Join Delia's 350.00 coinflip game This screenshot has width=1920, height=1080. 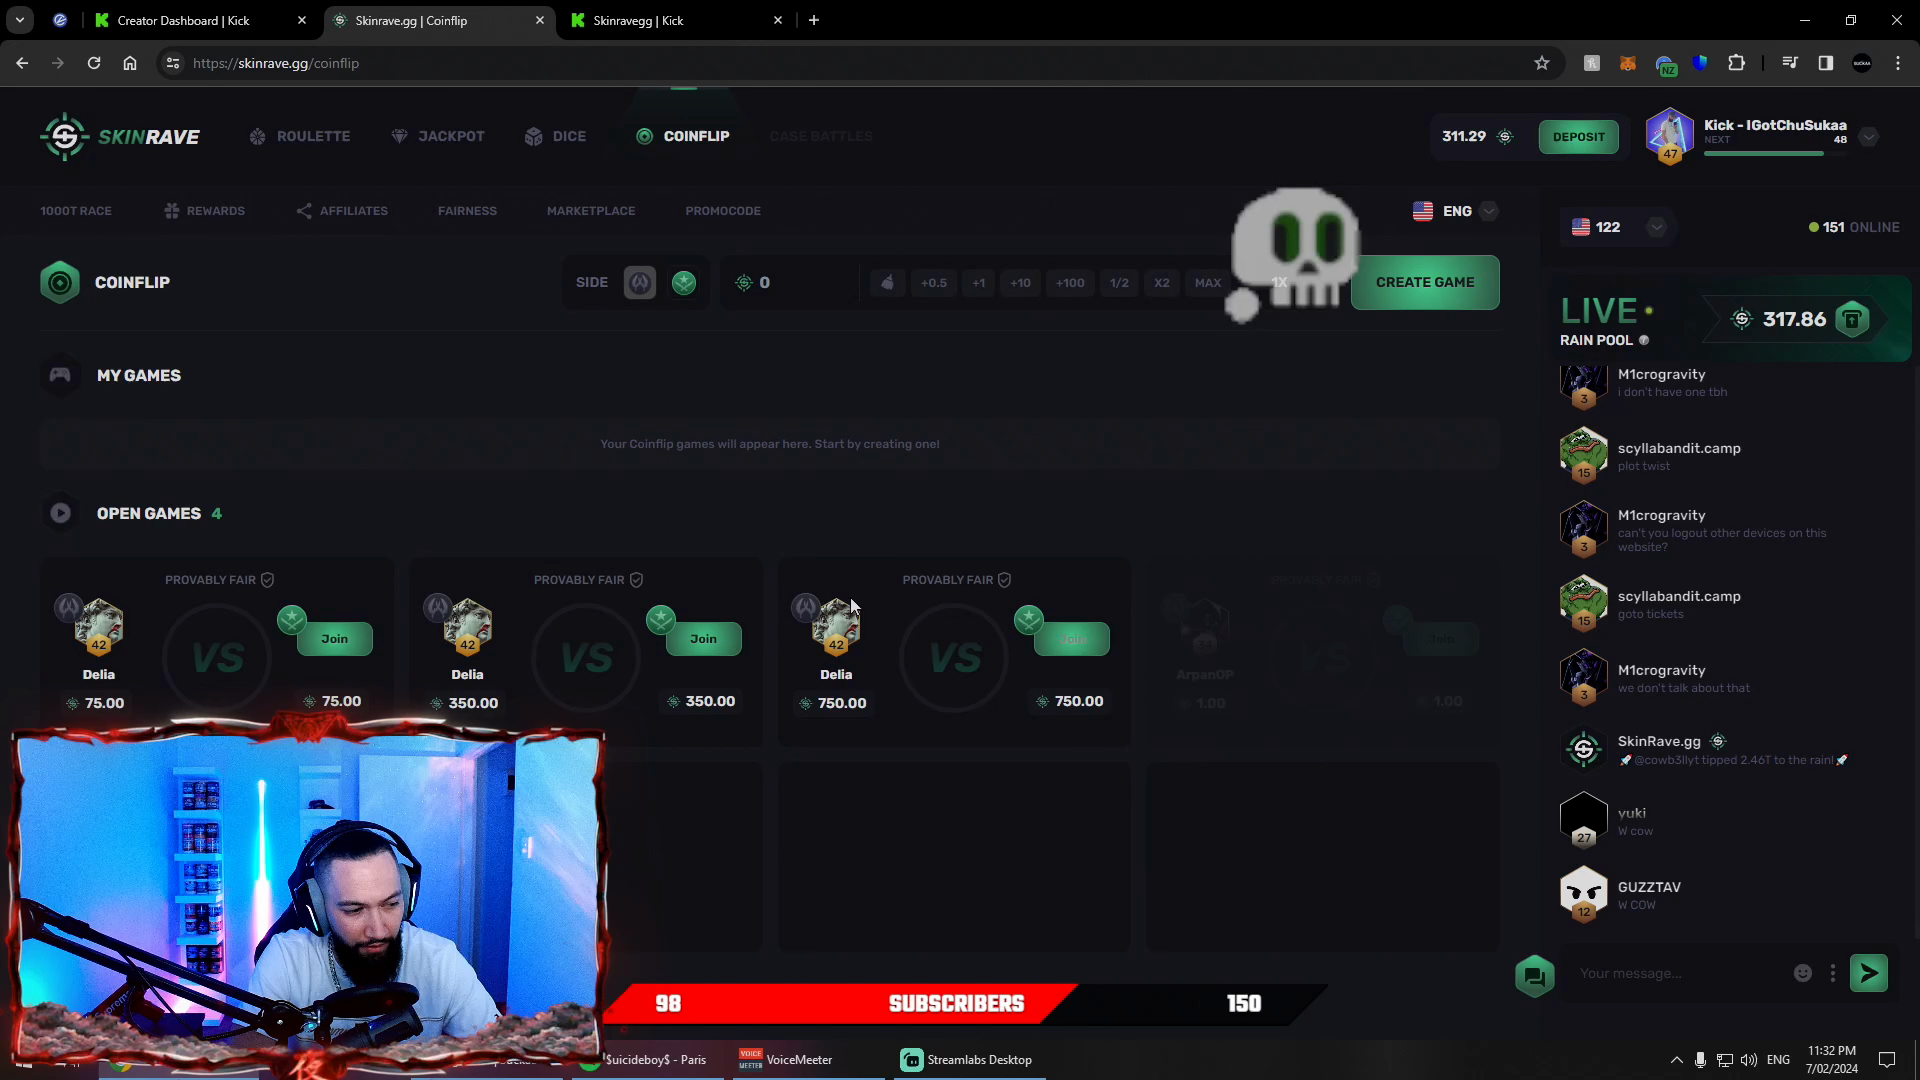click(x=704, y=639)
